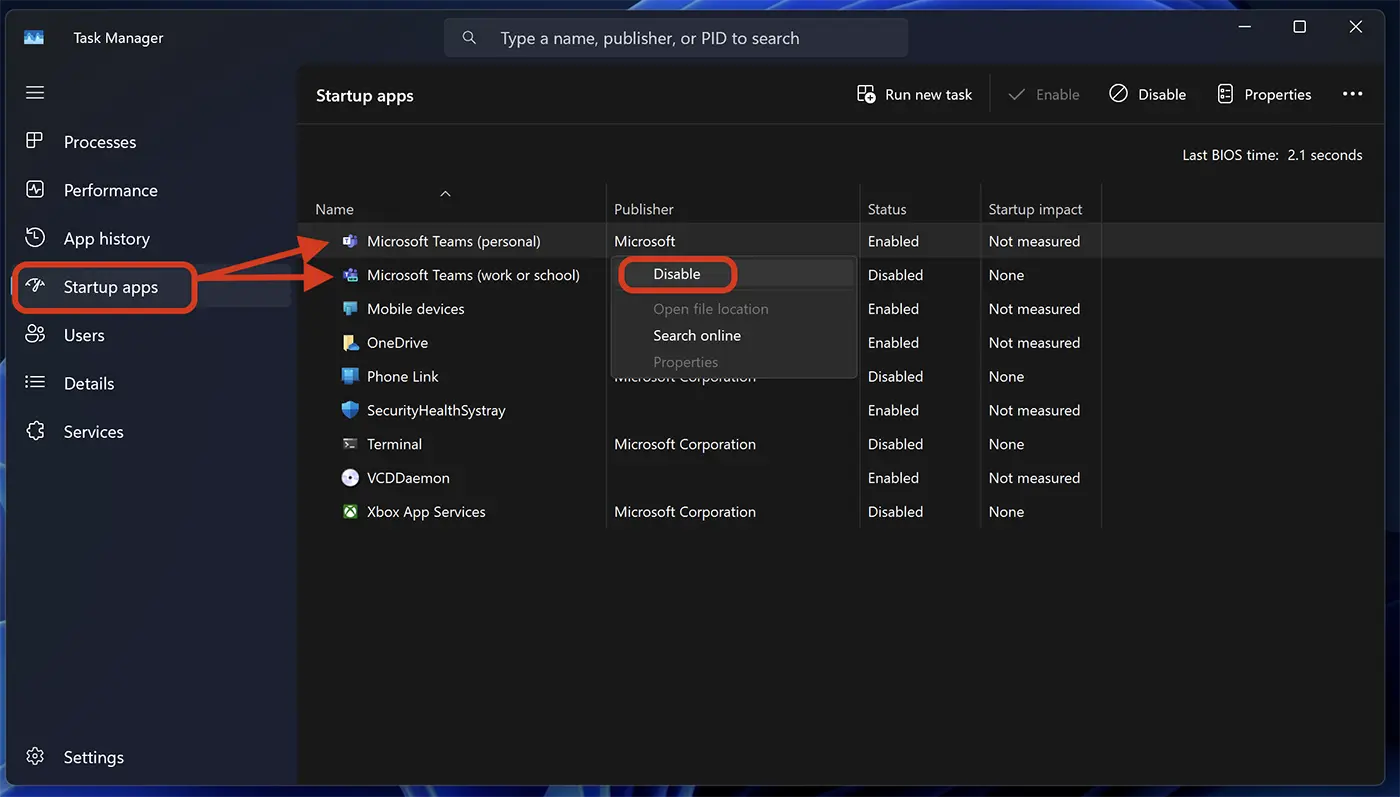Select the Xbox App Services row name
The height and width of the screenshot is (797, 1400).
pos(426,512)
